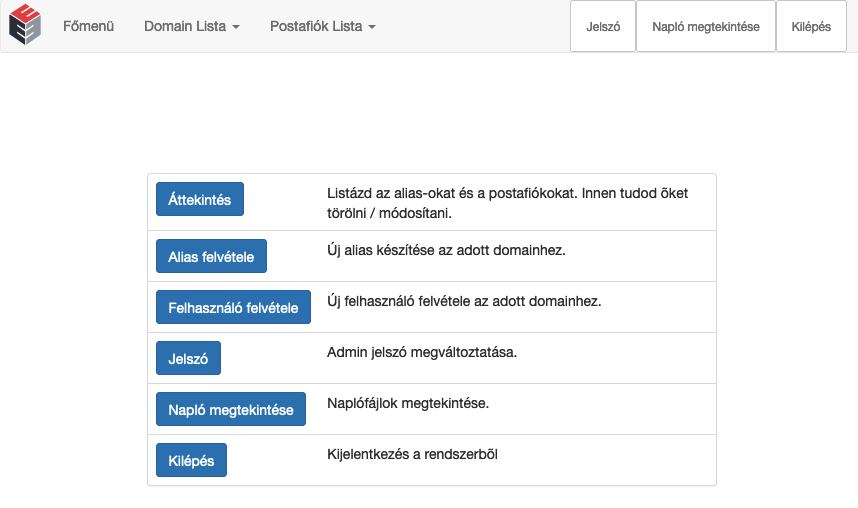Click the blue Napló megtekintése button

click(x=231, y=409)
